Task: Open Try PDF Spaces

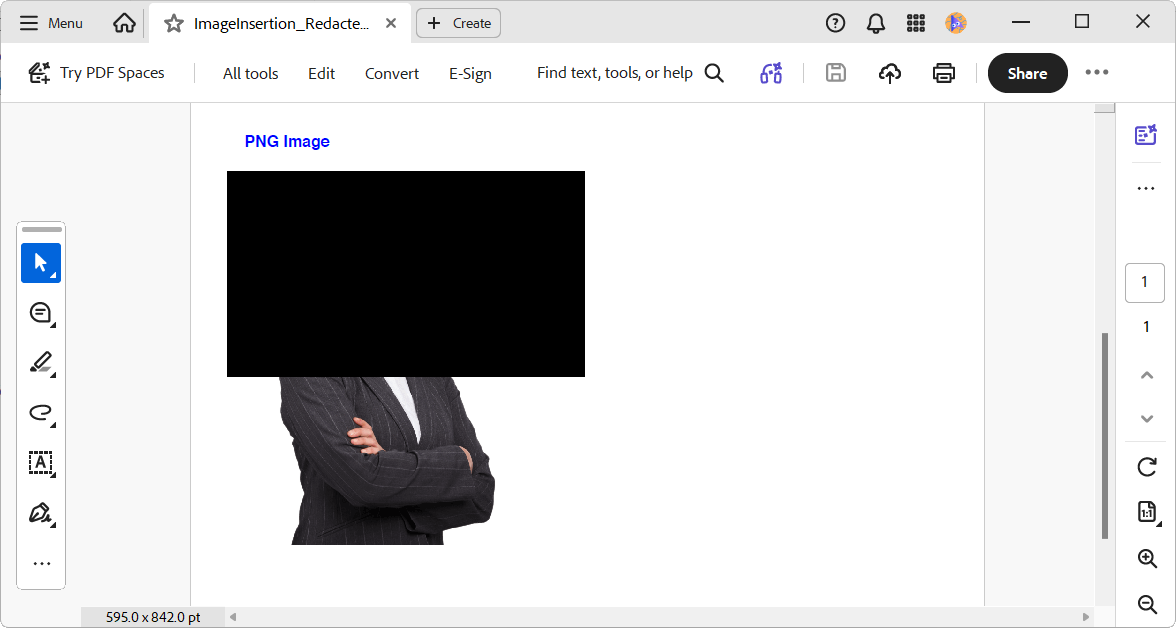Action: coord(97,72)
